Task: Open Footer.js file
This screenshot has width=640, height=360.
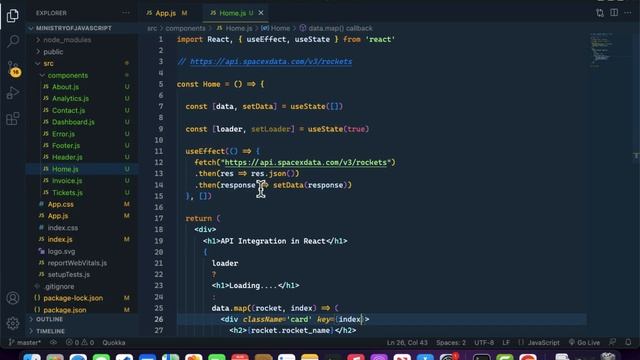Action: tap(66, 146)
